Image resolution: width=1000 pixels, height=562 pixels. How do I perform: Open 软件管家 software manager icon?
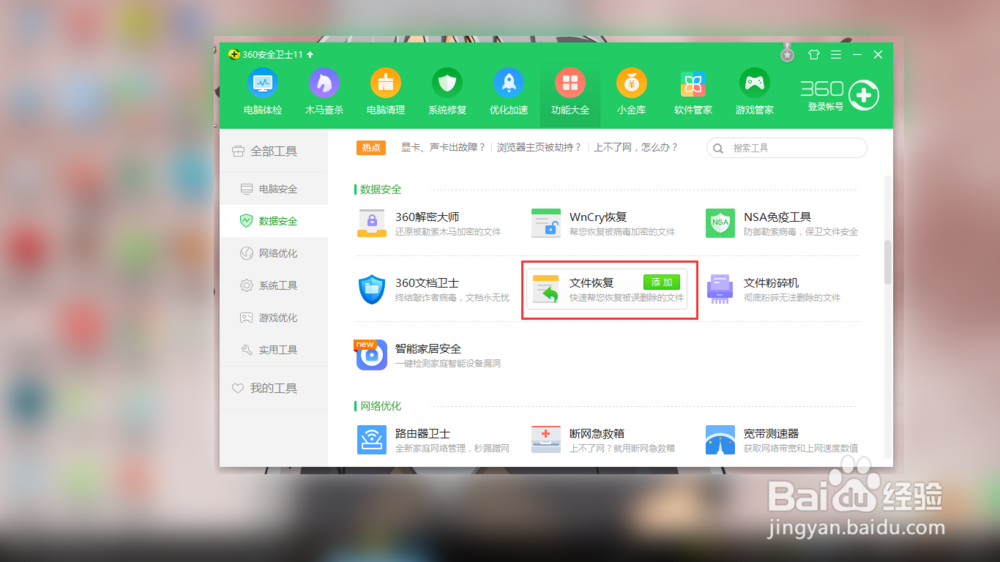tap(693, 84)
